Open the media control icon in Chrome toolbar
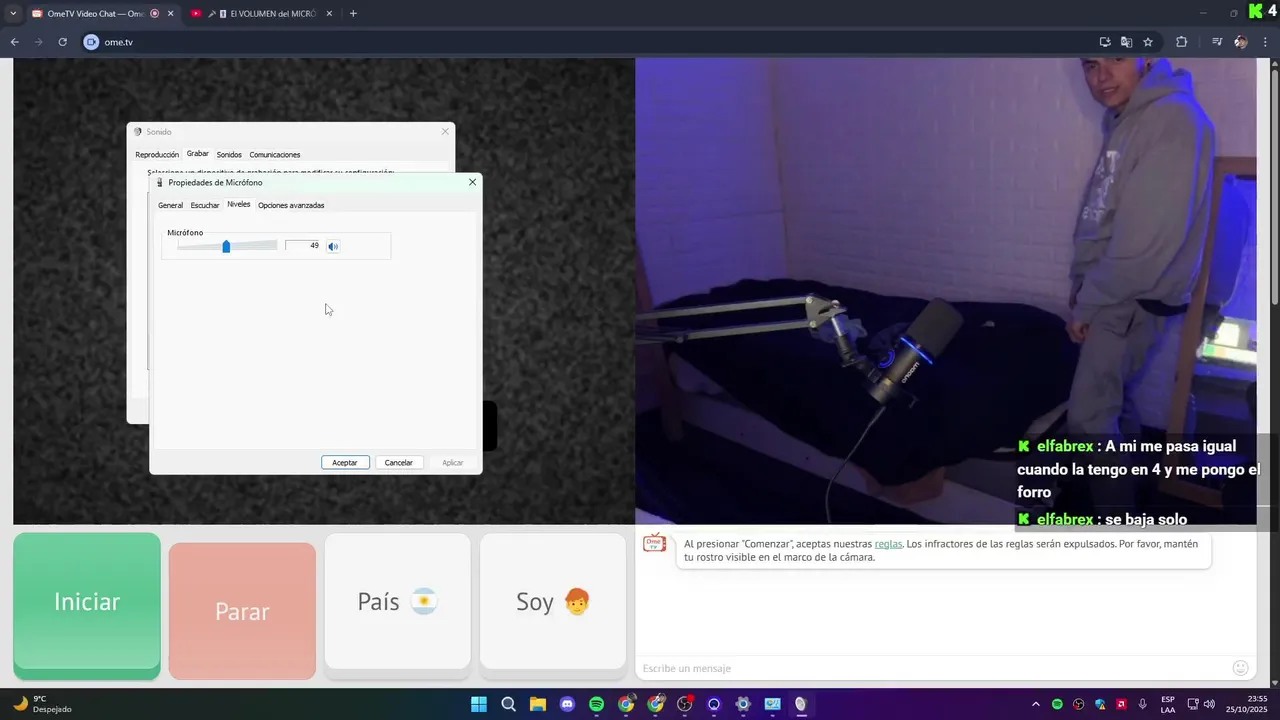 1217,42
